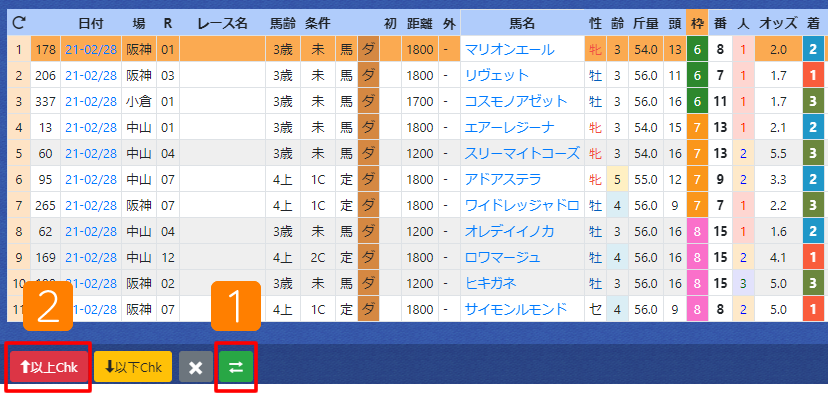The width and height of the screenshot is (828, 393).
Task: Sort by the レース名 column header
Action: (222, 23)
